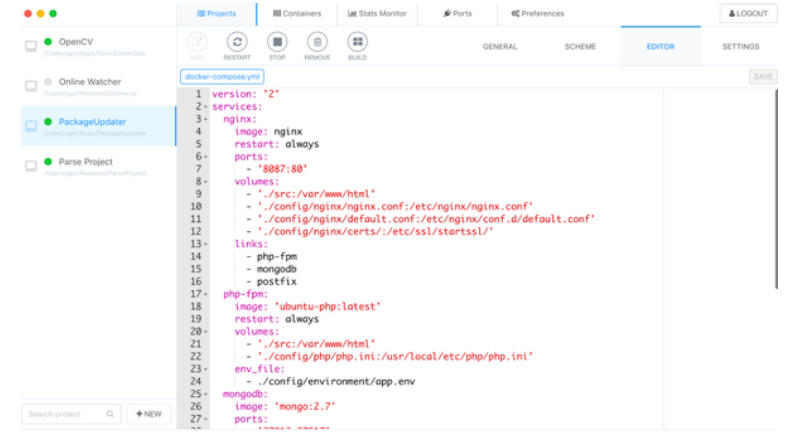Screen dimensions: 789x444
Task: Switch to the Containers tab
Action: 296,14
